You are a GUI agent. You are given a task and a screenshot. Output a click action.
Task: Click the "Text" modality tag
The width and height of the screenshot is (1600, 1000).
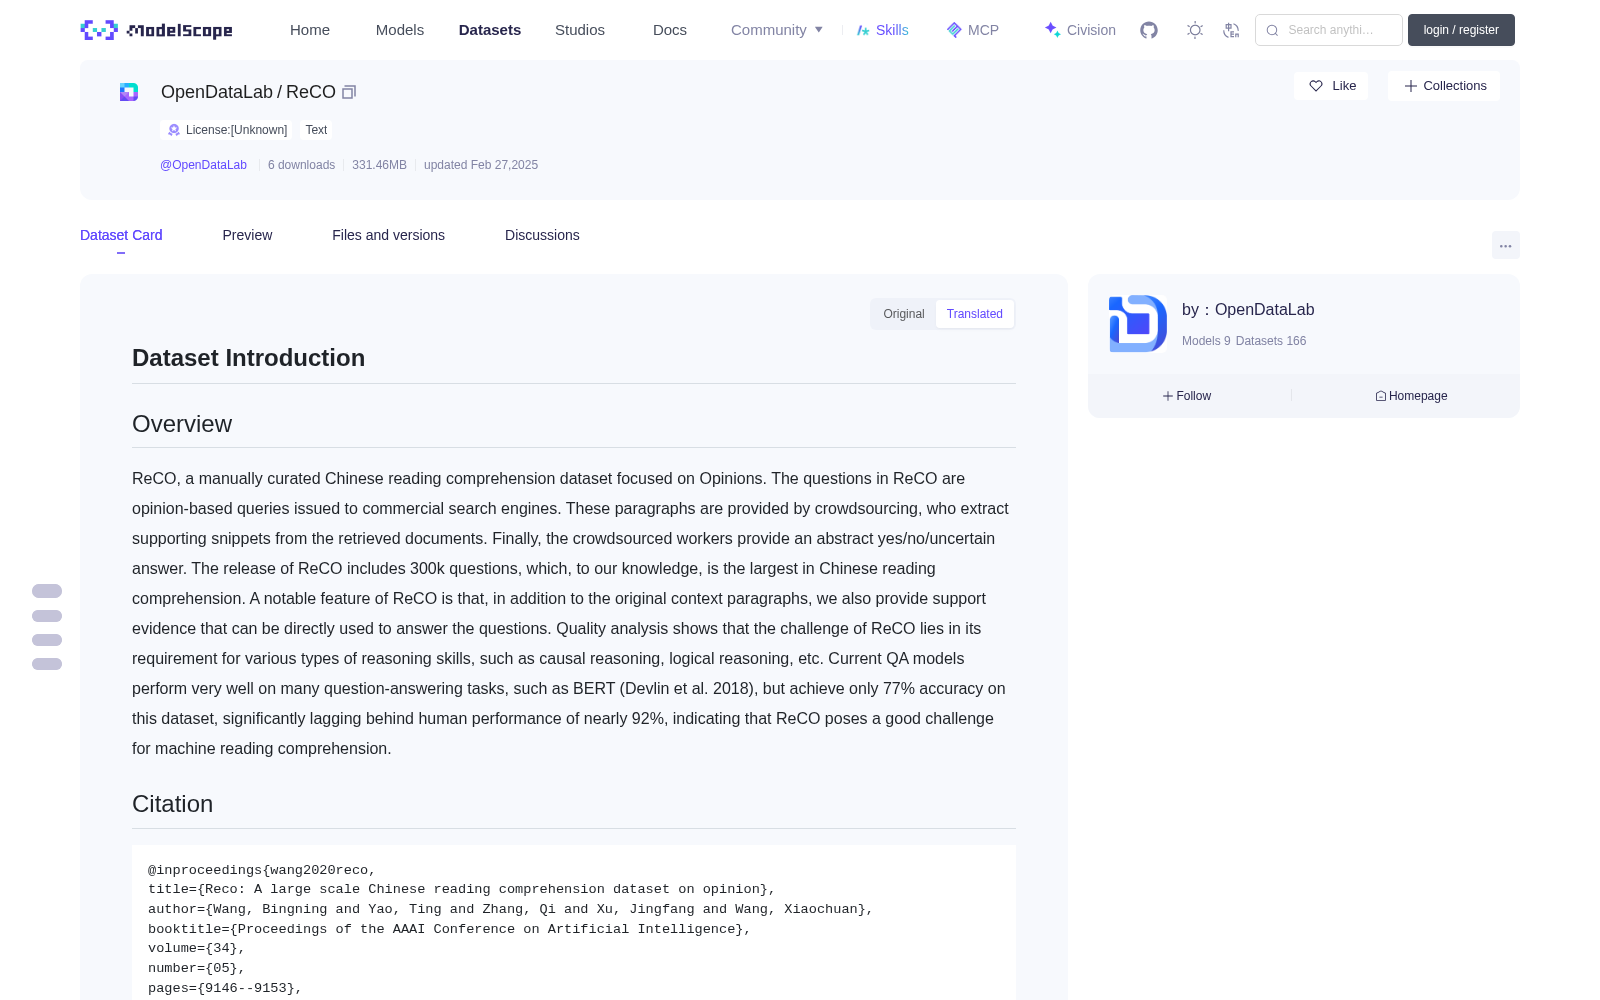(316, 130)
